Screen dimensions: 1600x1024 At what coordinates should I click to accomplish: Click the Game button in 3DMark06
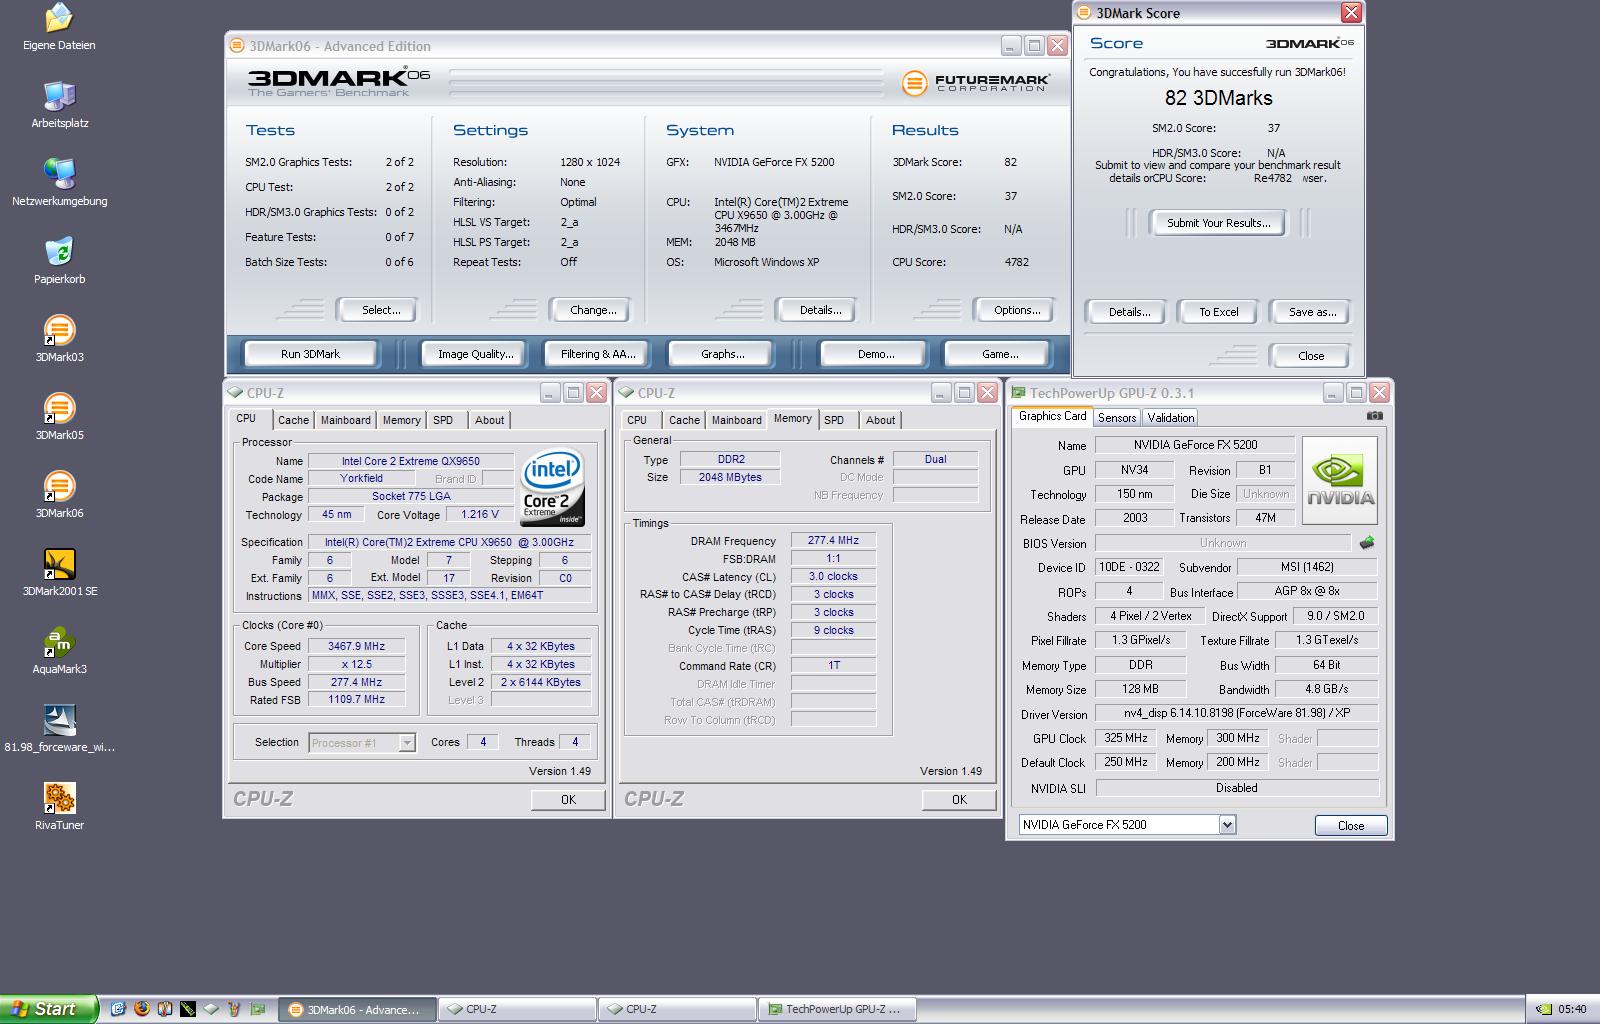999,354
